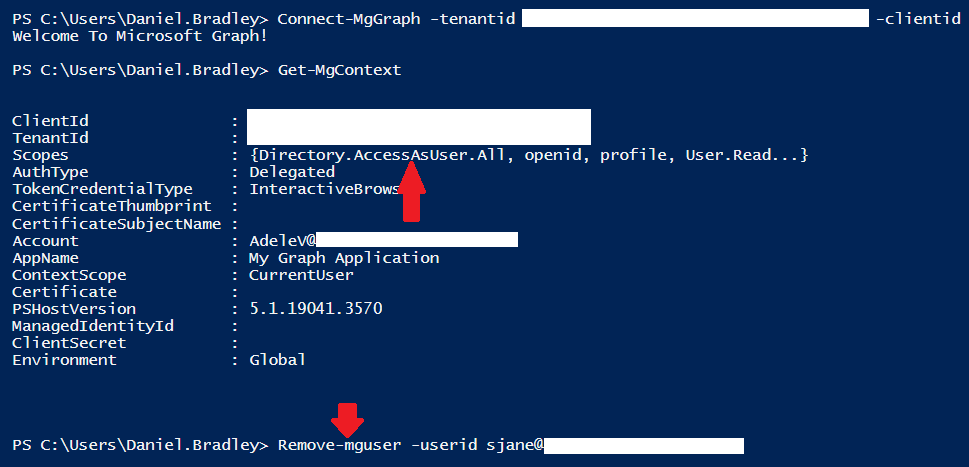Screen dimensions: 969x467
Task: Select the Get-MgContext command
Action: click(339, 70)
